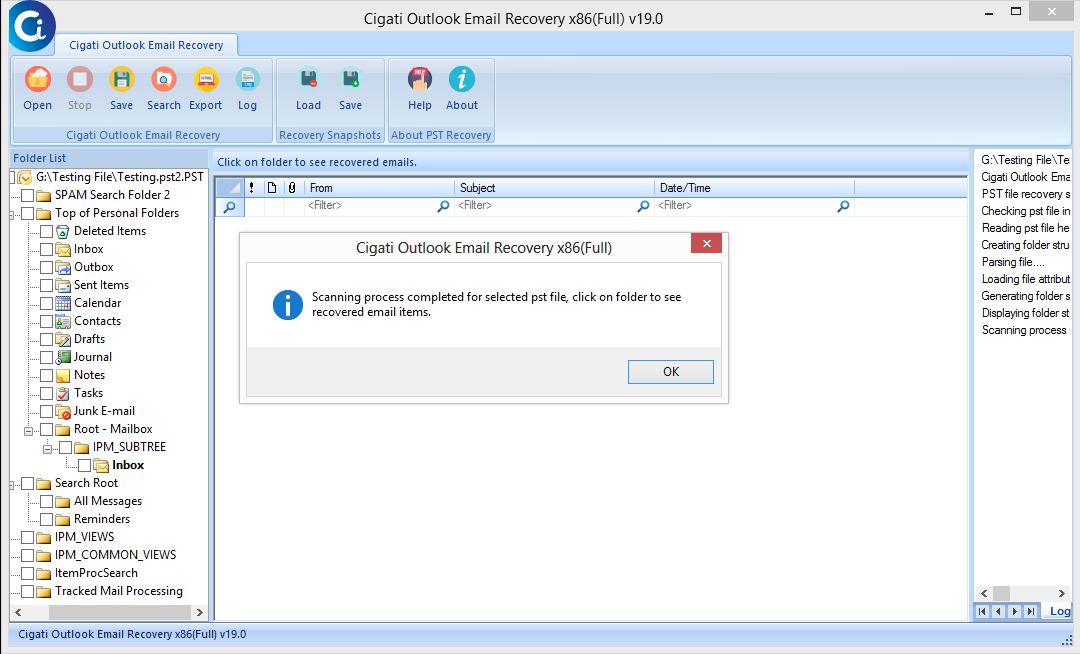This screenshot has height=654, width=1080.
Task: Select the bold Inbox under IPM_SUBTREE
Action: pyautogui.click(x=128, y=465)
